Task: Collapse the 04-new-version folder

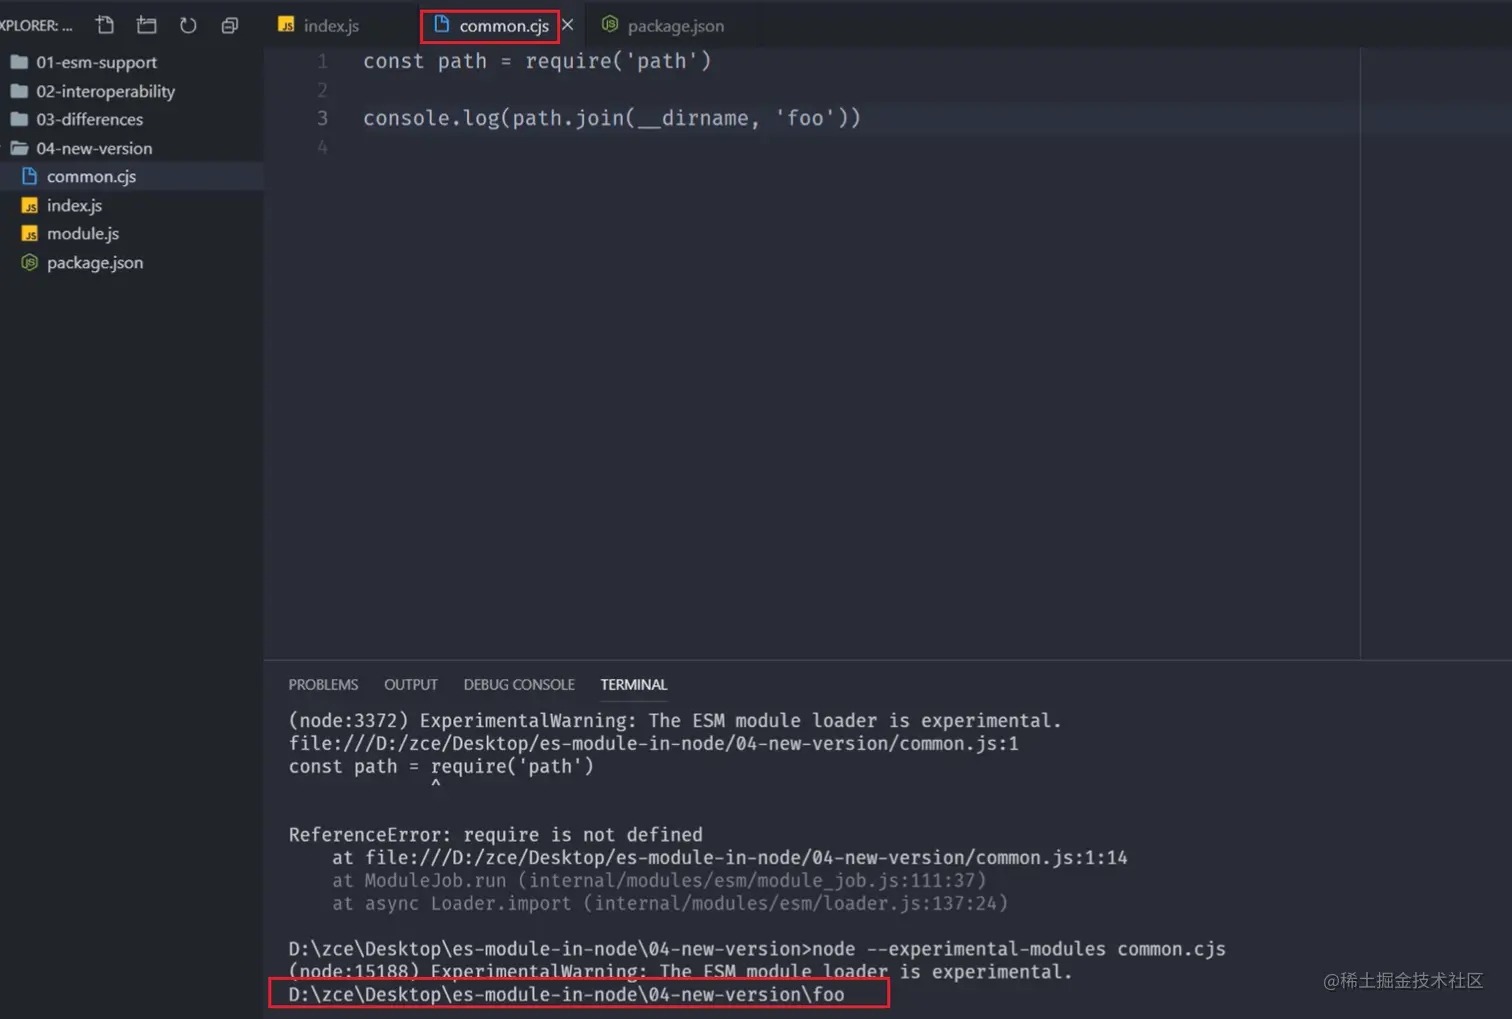Action: click(93, 147)
